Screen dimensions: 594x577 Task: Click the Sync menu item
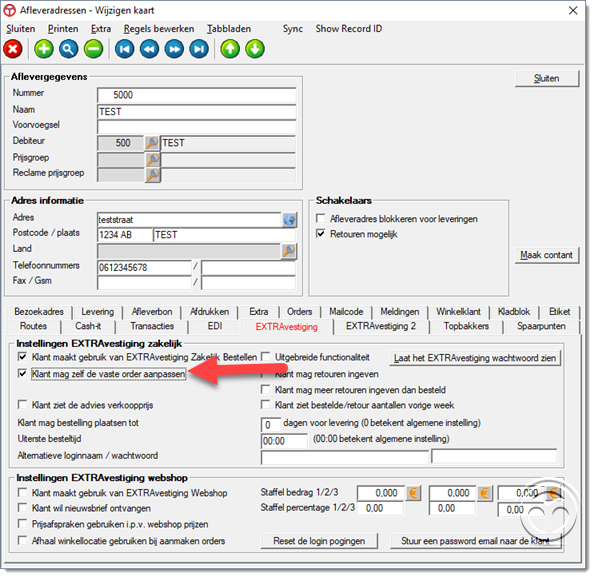(292, 29)
